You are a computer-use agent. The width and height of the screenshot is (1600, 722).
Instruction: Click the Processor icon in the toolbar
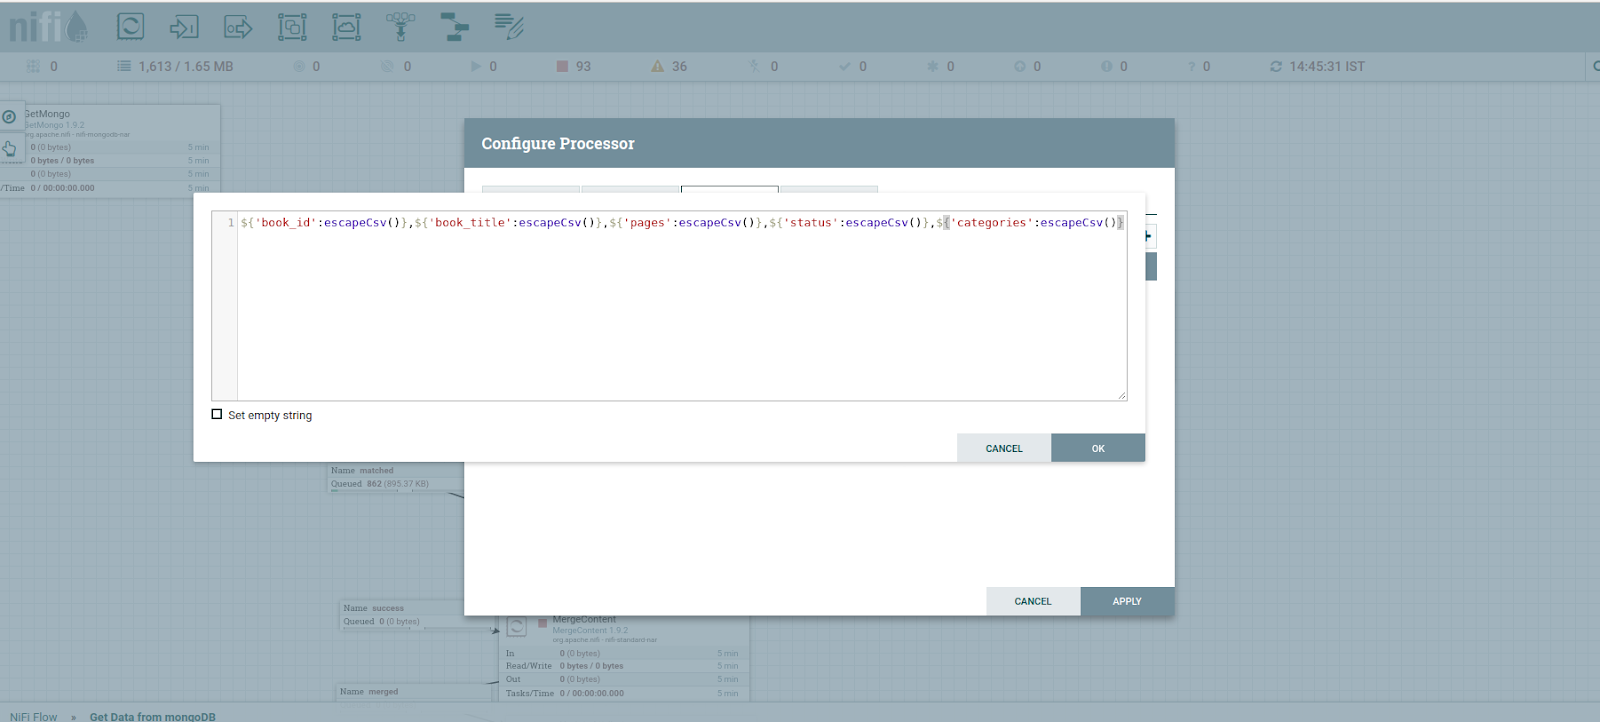point(130,27)
